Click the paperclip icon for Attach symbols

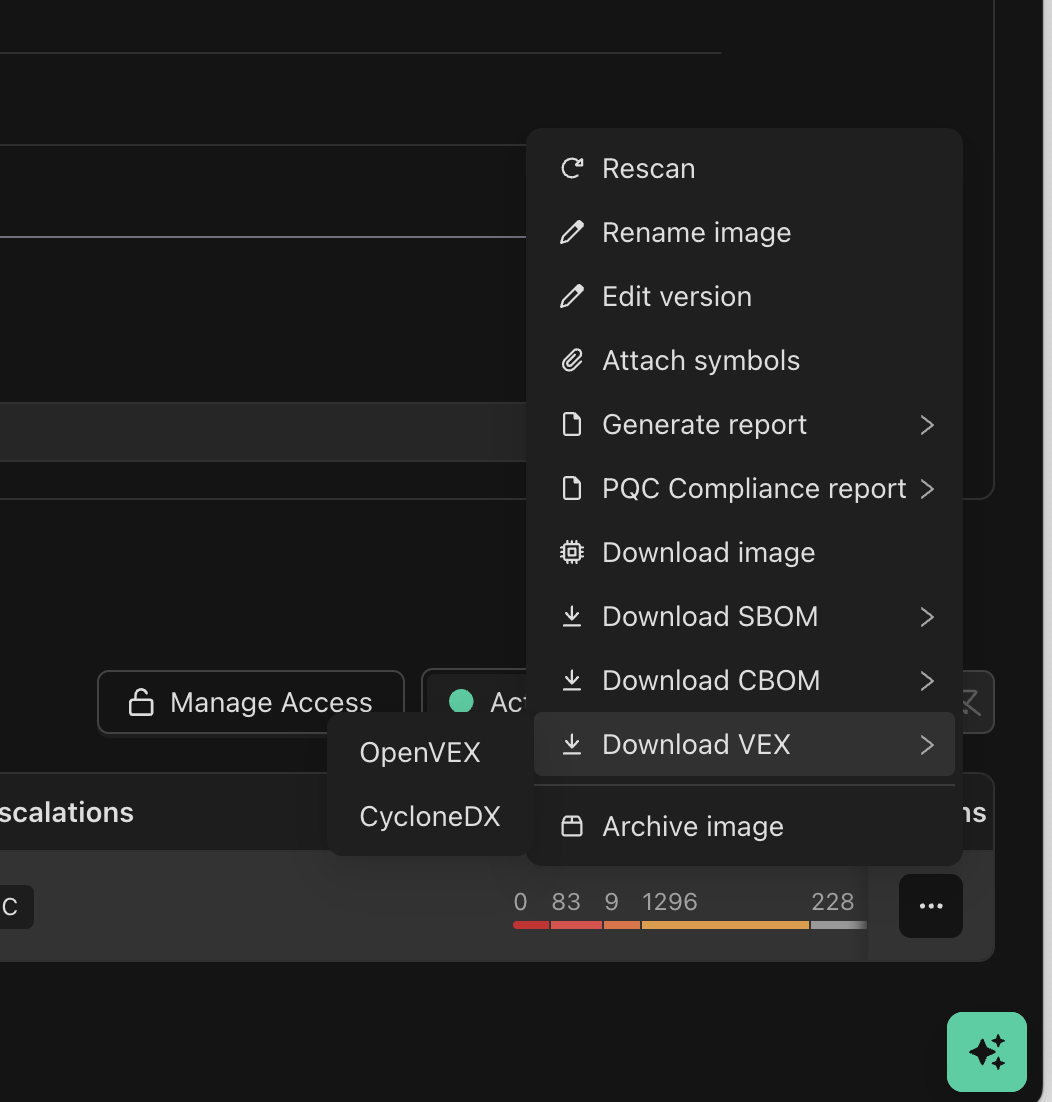pyautogui.click(x=572, y=360)
